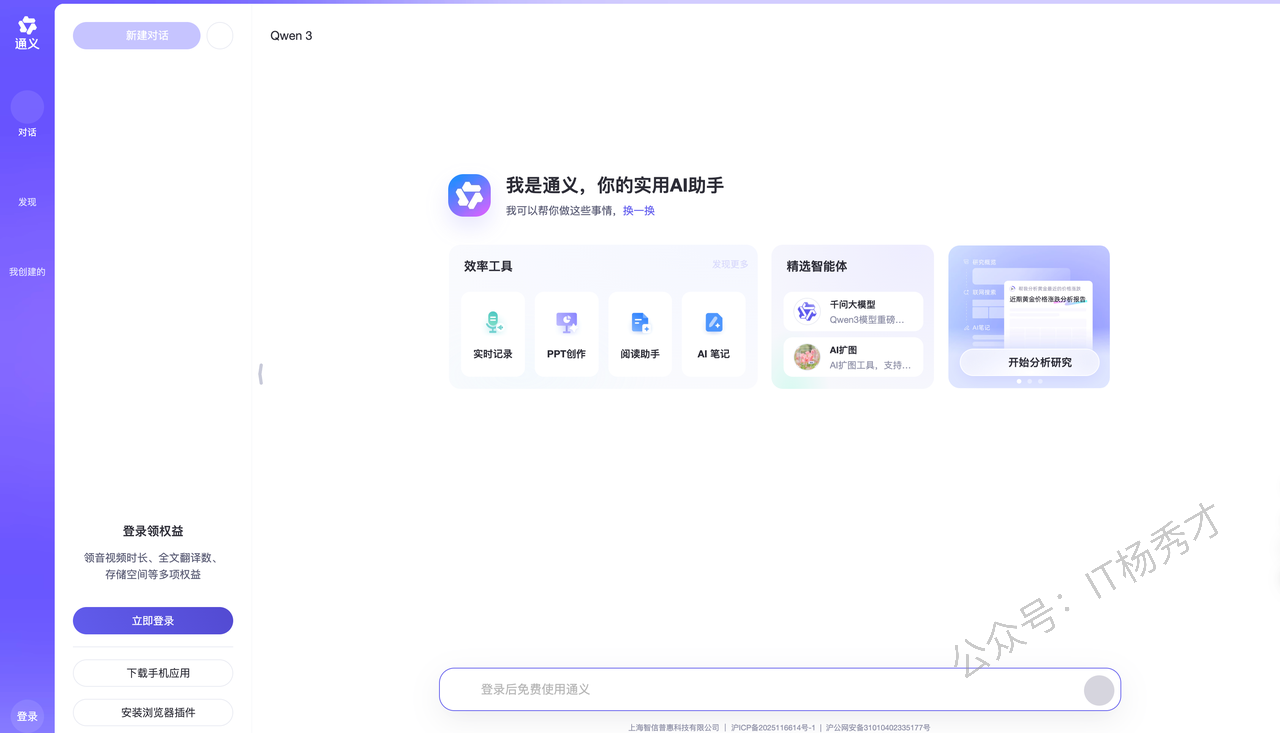Click 安装浏览器插件 button
This screenshot has height=733, width=1280.
(x=153, y=713)
